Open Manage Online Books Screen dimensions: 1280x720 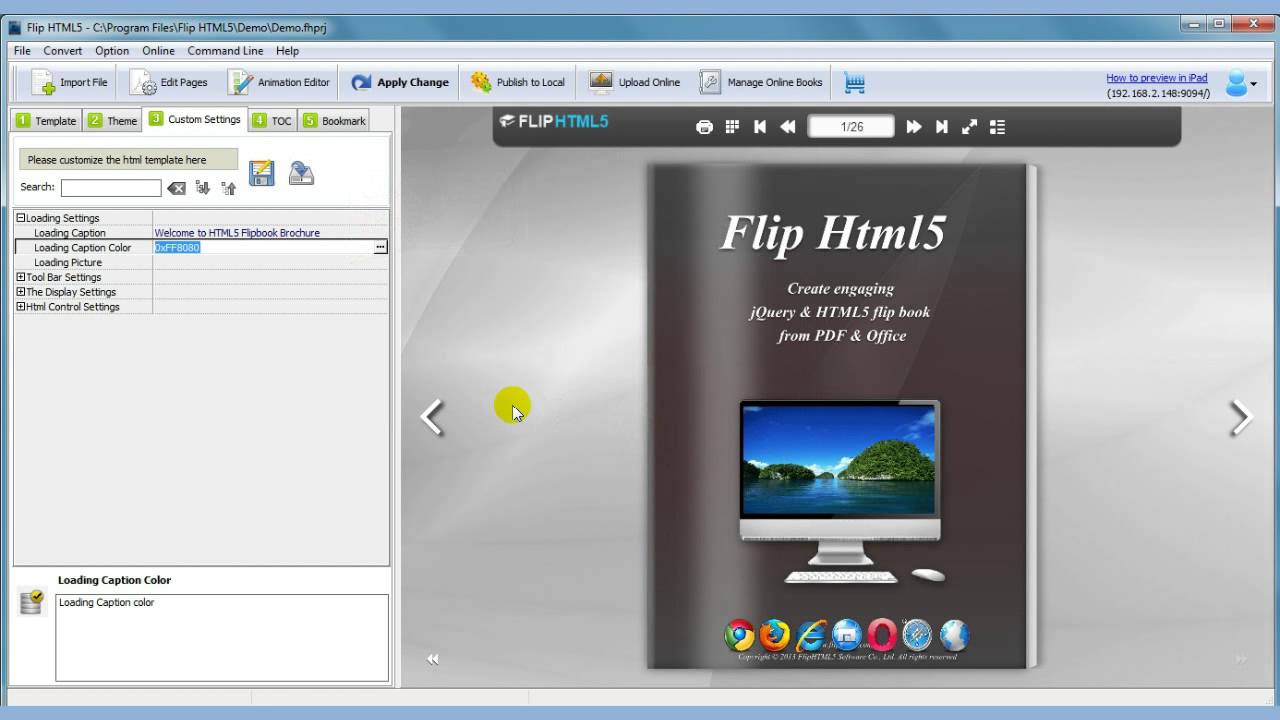(761, 82)
